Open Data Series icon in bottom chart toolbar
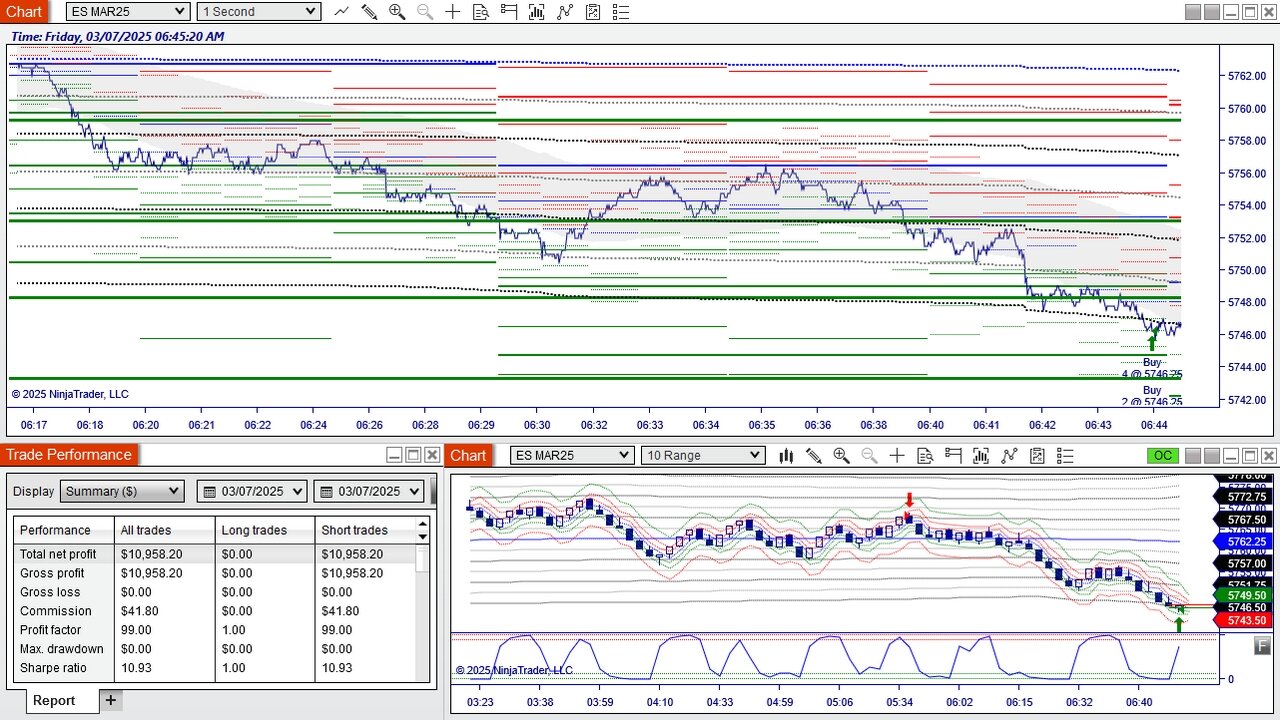 click(981, 456)
